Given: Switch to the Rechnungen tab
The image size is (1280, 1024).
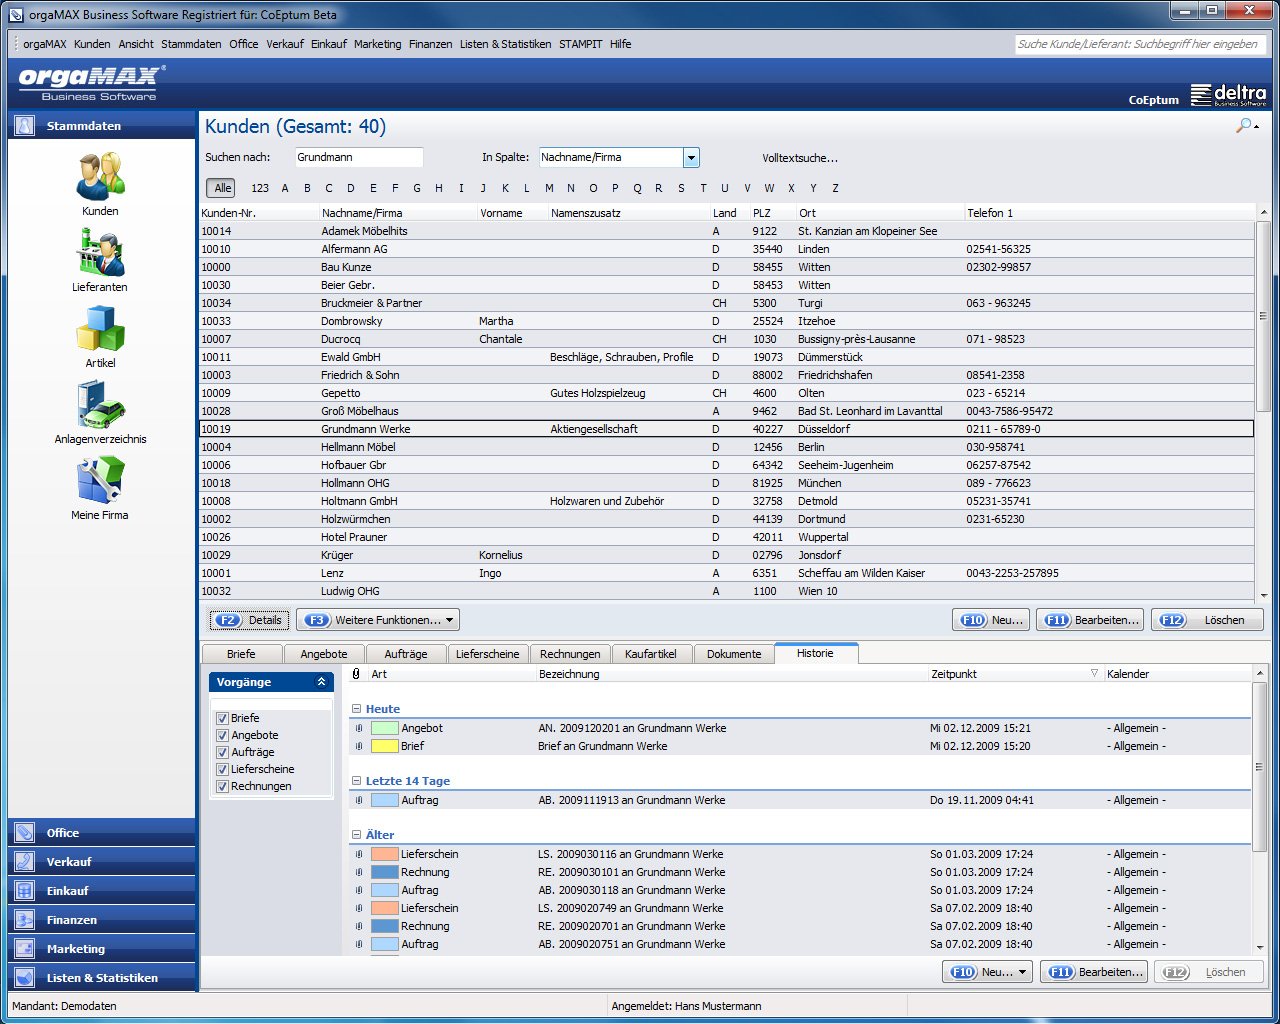Looking at the screenshot, I should [x=570, y=654].
